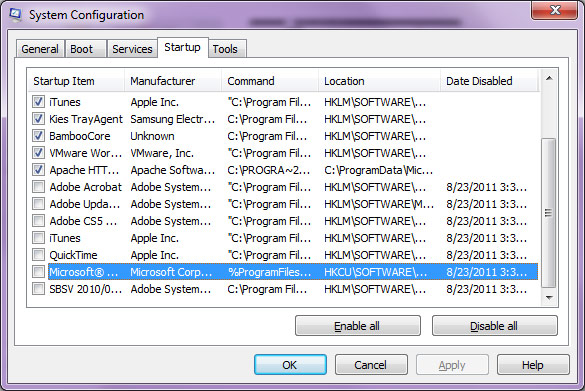This screenshot has width=585, height=391.
Task: Click the Apply button
Action: (x=452, y=365)
